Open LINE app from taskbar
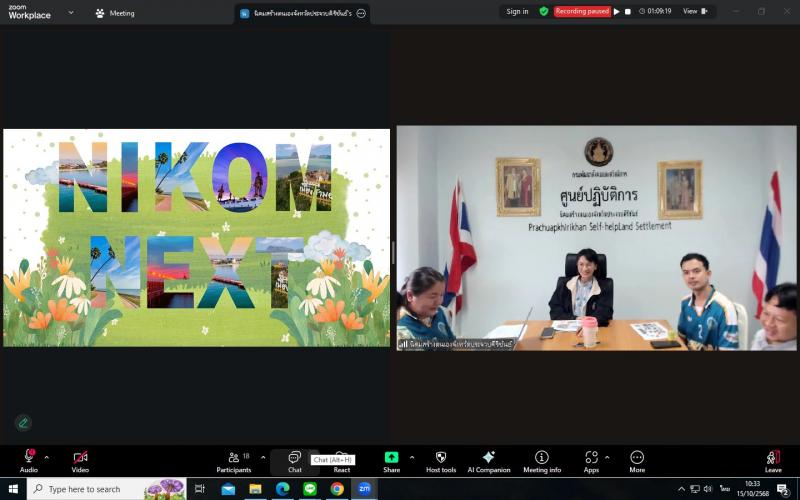This screenshot has width=800, height=500. tap(310, 489)
